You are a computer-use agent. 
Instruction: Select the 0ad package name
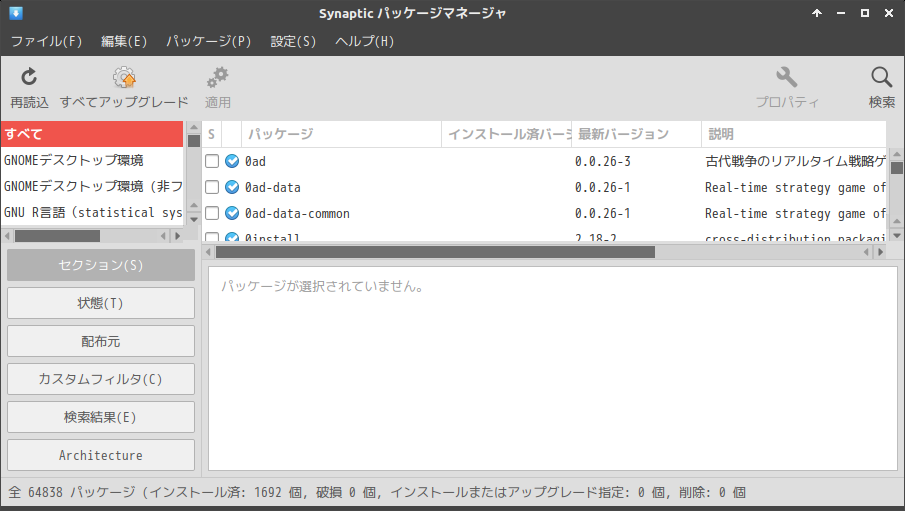tap(255, 161)
